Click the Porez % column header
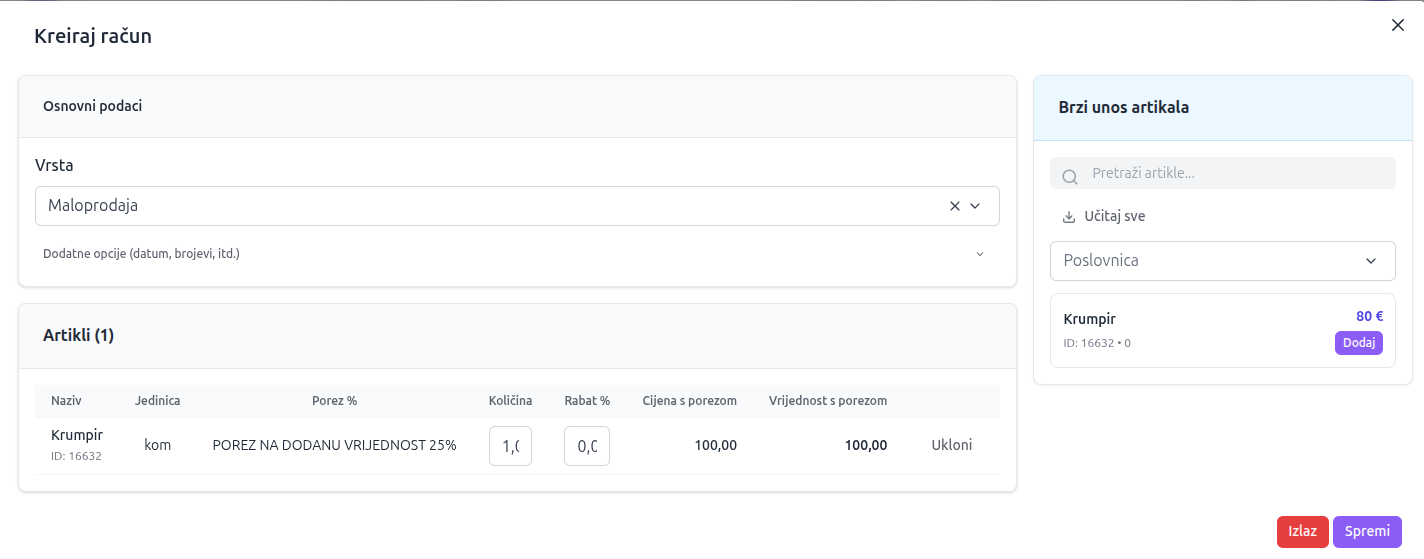Viewport: 1424px width, 559px height. point(334,401)
